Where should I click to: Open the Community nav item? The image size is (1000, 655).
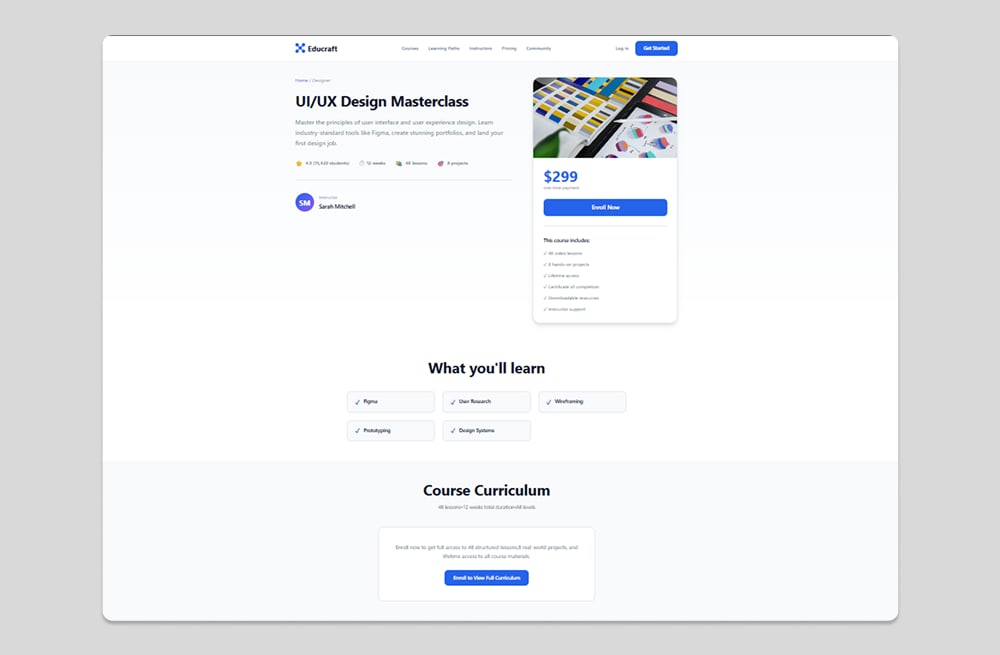coord(538,48)
